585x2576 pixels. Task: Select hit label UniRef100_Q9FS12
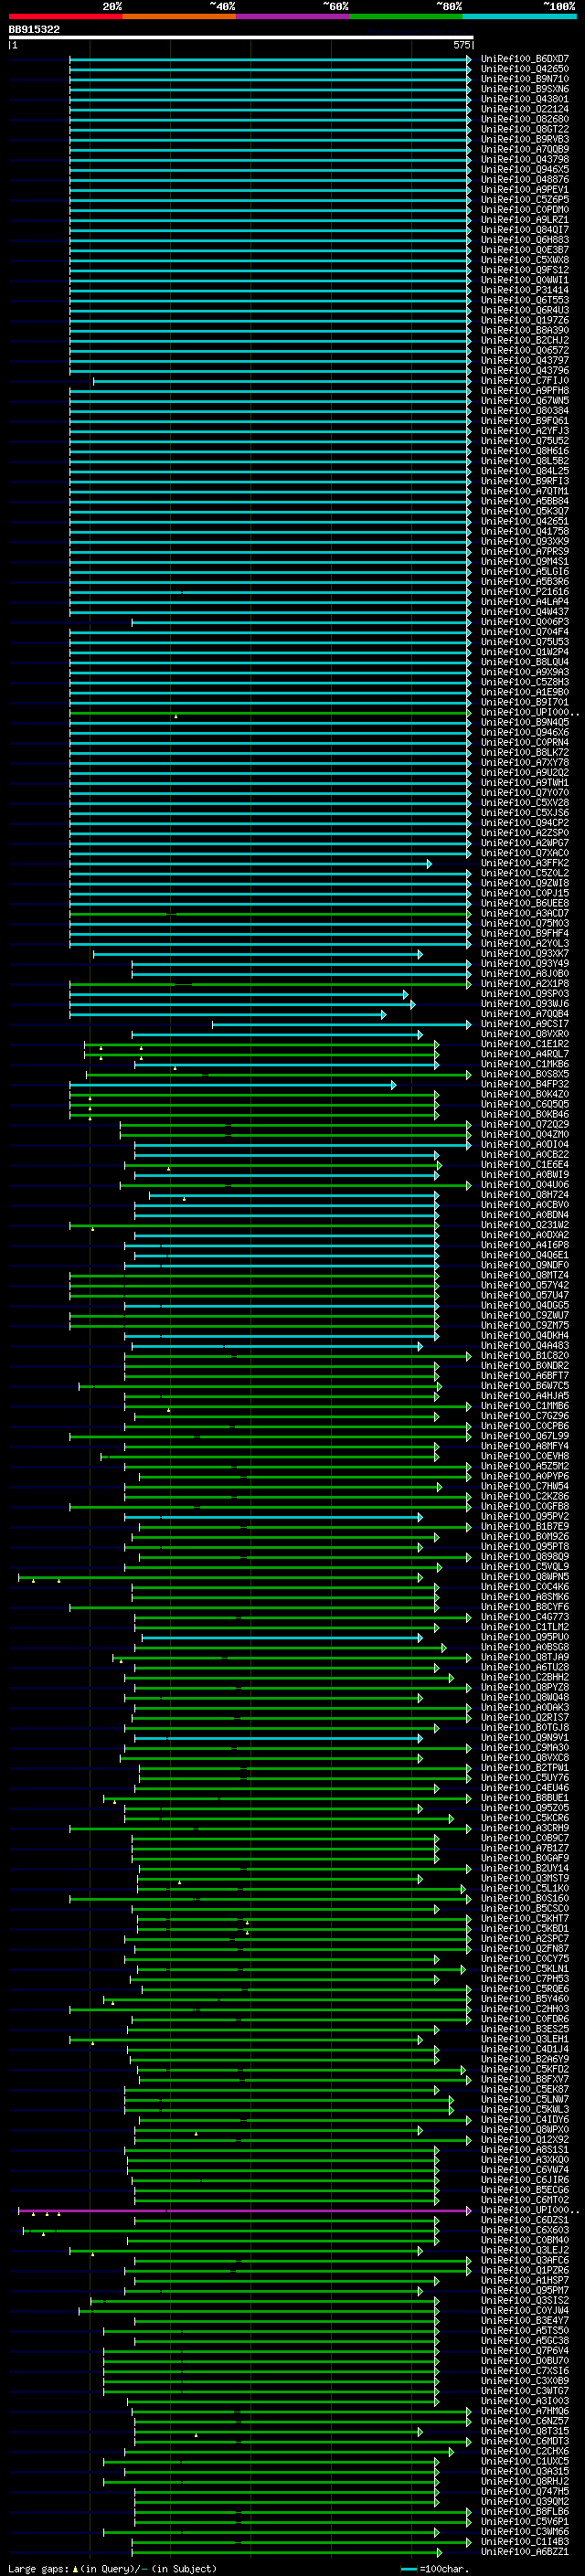pyautogui.click(x=525, y=270)
